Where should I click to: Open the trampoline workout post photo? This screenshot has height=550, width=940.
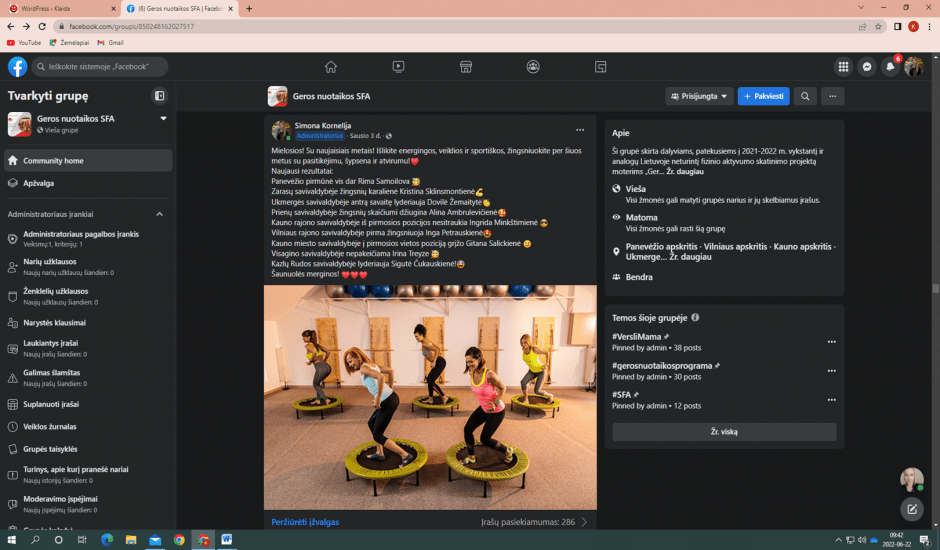coord(430,397)
